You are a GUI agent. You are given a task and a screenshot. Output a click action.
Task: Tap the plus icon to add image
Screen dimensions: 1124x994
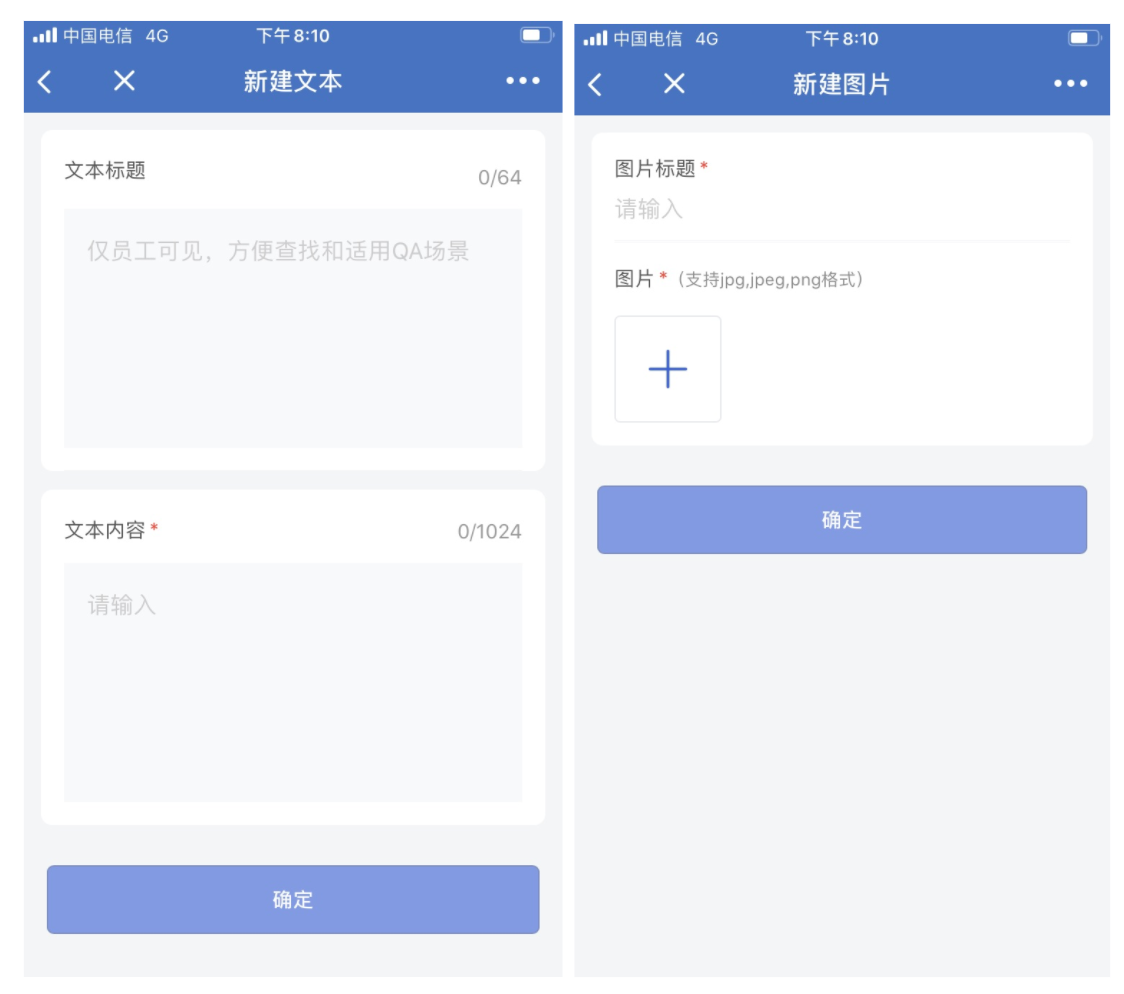pos(667,369)
